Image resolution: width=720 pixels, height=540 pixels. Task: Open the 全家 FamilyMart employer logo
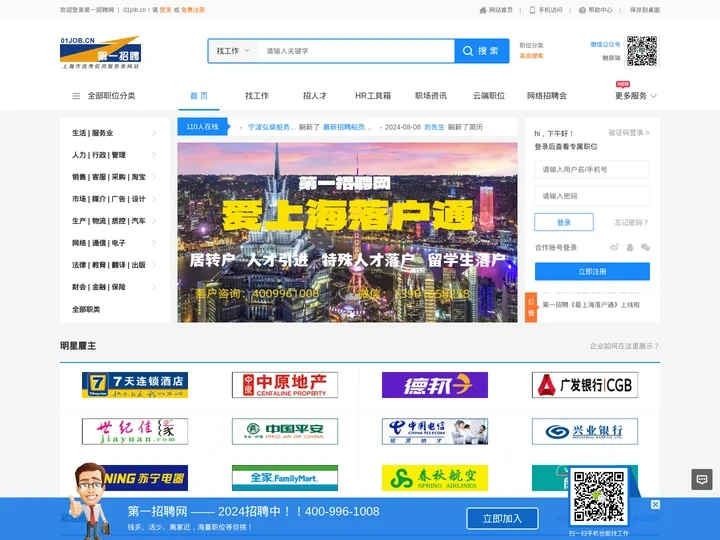click(285, 478)
